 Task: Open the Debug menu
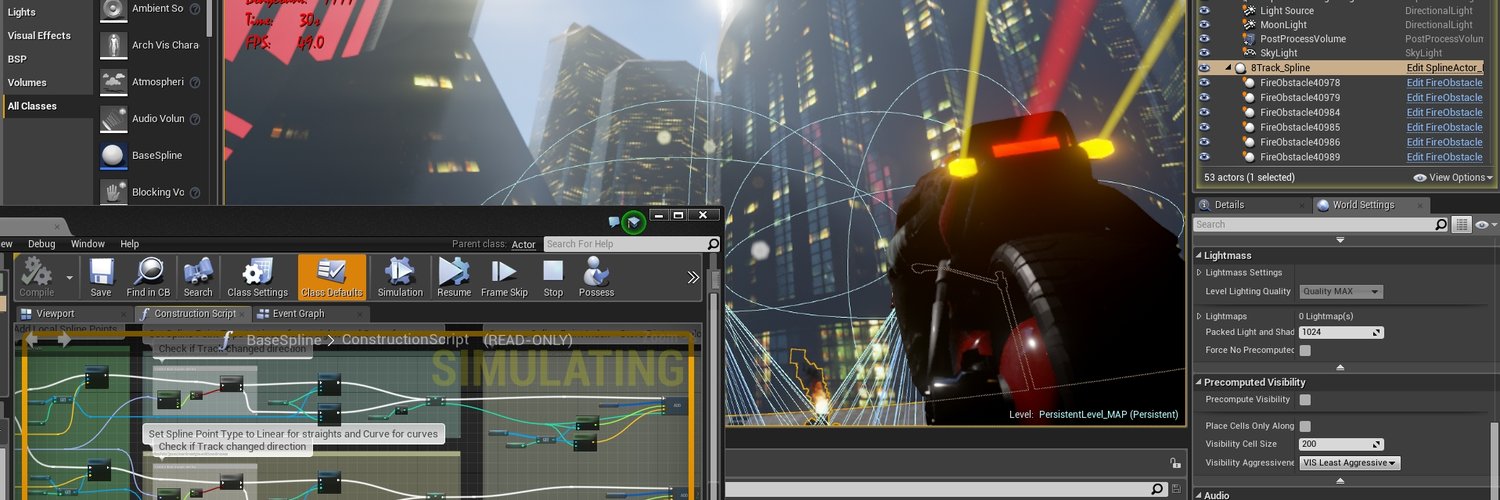pyautogui.click(x=42, y=244)
